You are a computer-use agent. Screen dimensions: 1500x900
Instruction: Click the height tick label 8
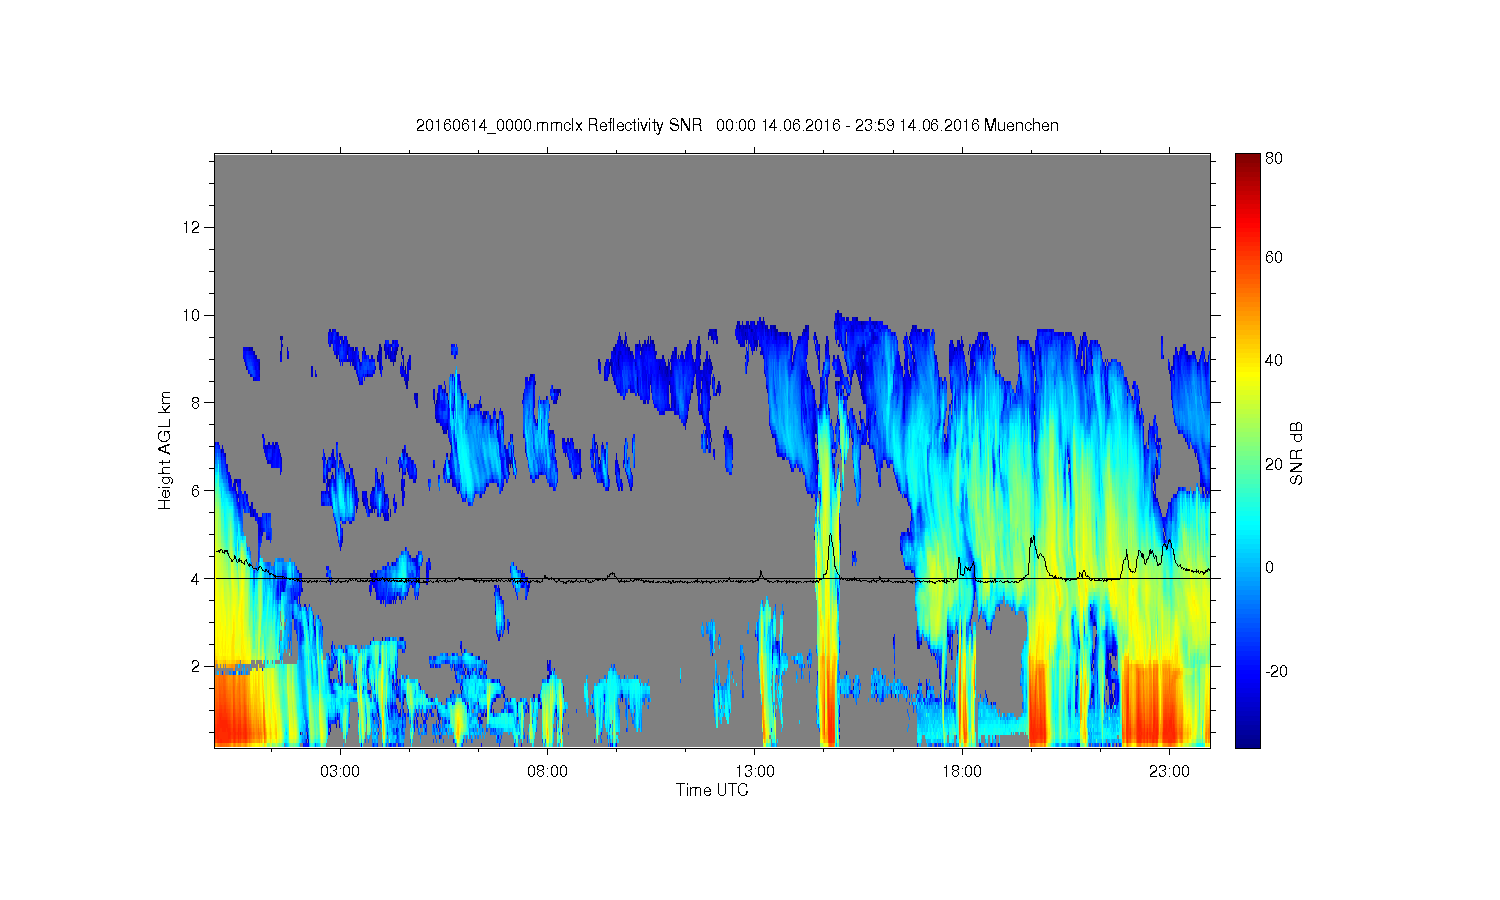click(196, 403)
